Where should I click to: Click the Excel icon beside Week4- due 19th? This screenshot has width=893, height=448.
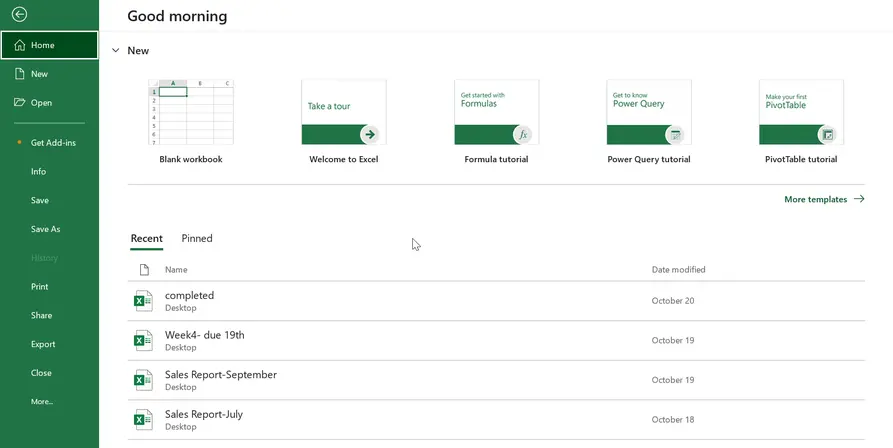click(143, 340)
